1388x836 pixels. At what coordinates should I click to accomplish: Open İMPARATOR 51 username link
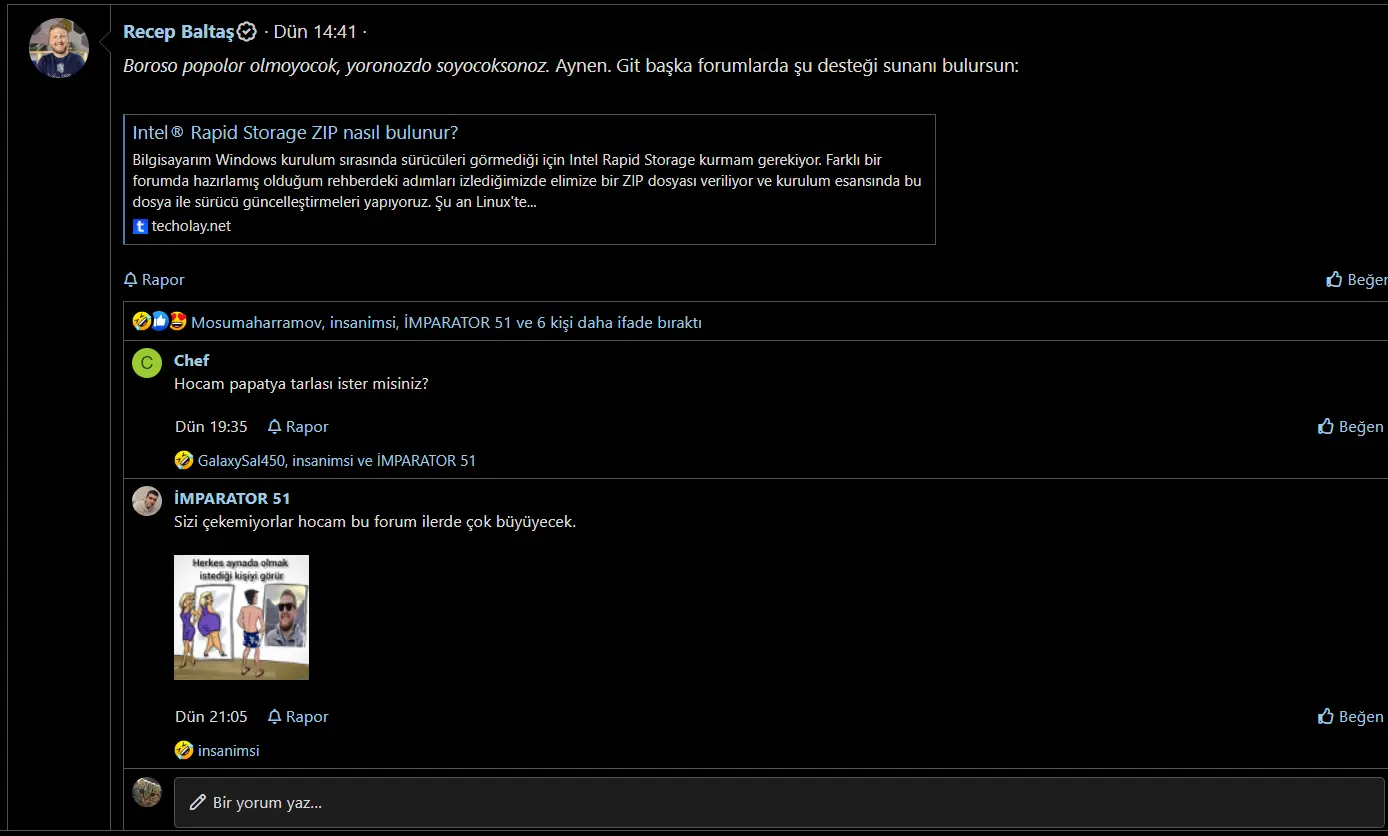232,498
